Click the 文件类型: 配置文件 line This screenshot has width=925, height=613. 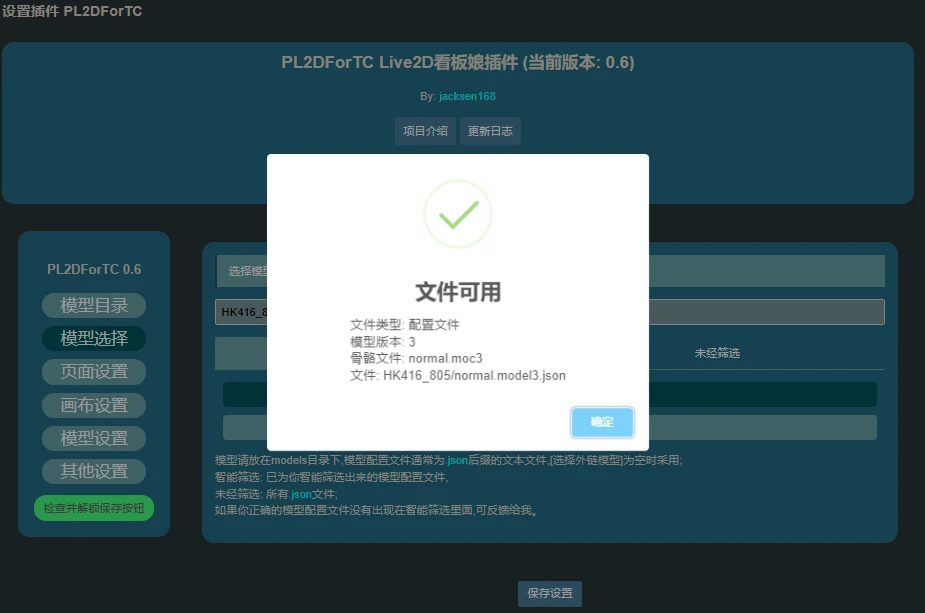[x=405, y=324]
